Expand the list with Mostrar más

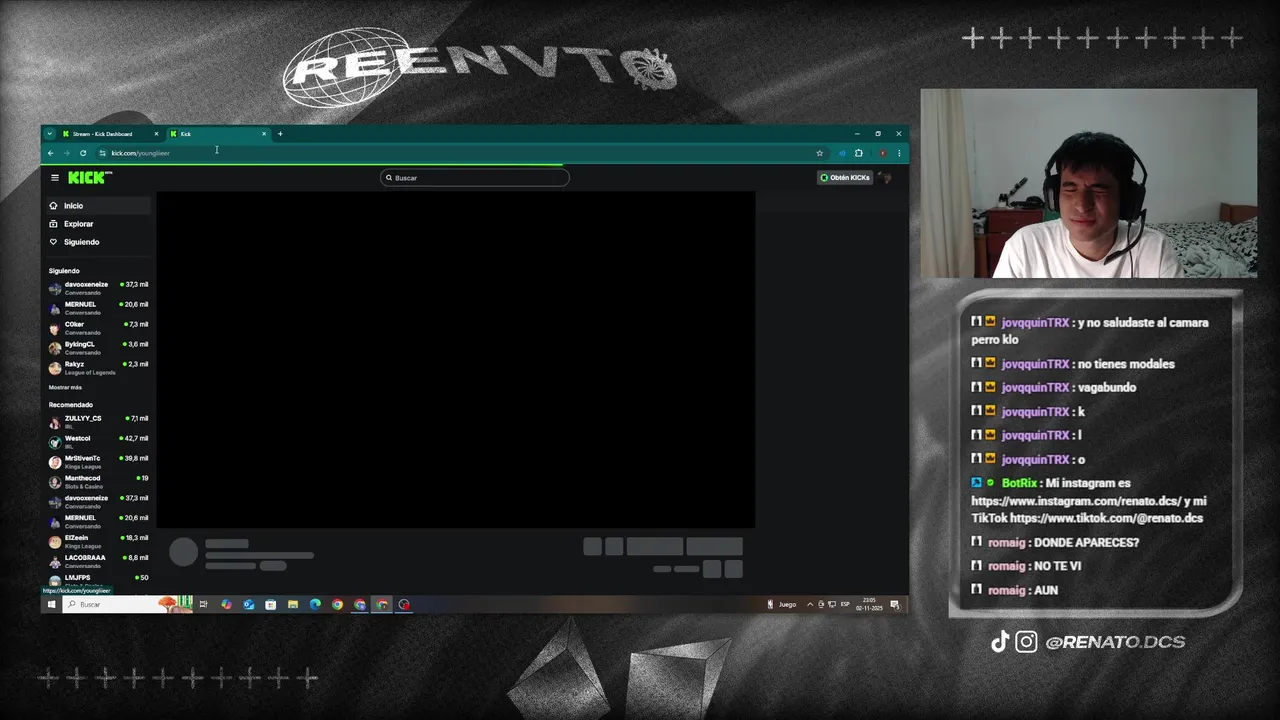point(65,387)
